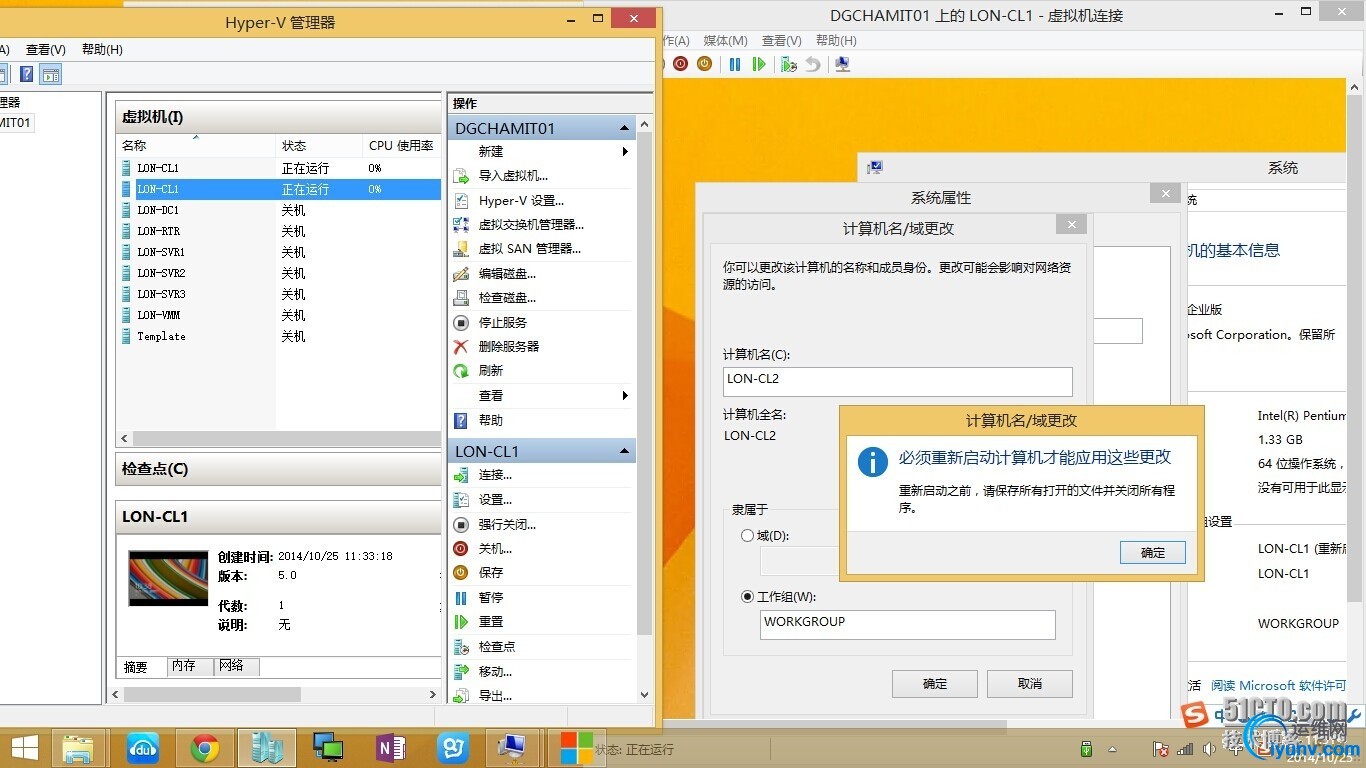Click 连接 under LON-CL1 actions
The image size is (1366, 768).
[x=495, y=475]
